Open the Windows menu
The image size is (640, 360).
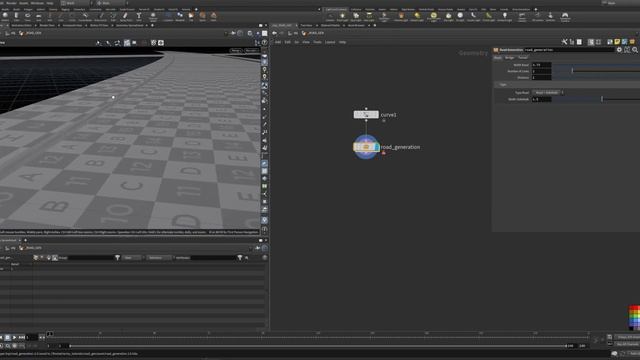[37, 3]
